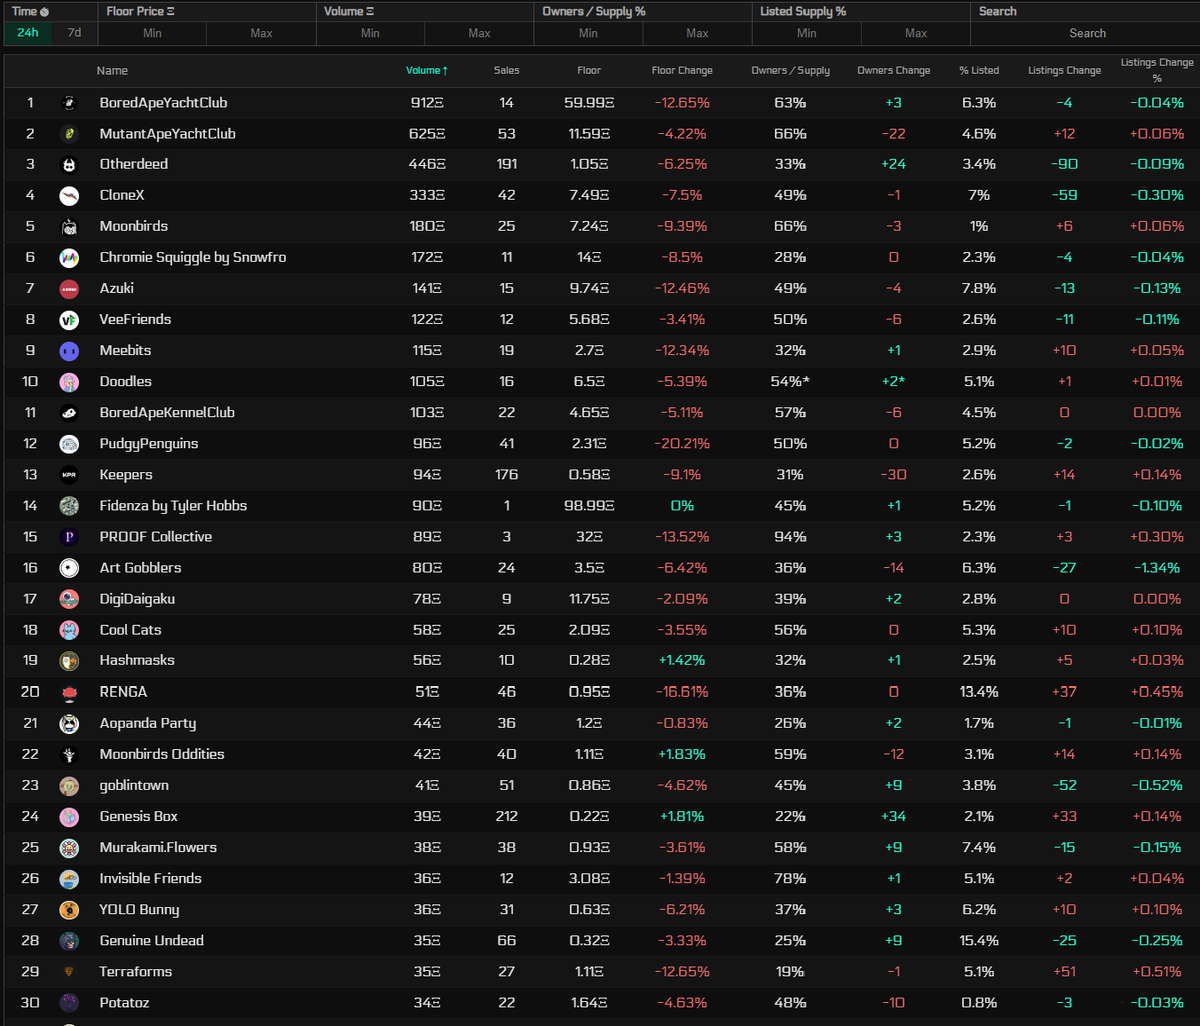The height and width of the screenshot is (1026, 1200).
Task: Sort by % Listed column
Action: coord(979,70)
